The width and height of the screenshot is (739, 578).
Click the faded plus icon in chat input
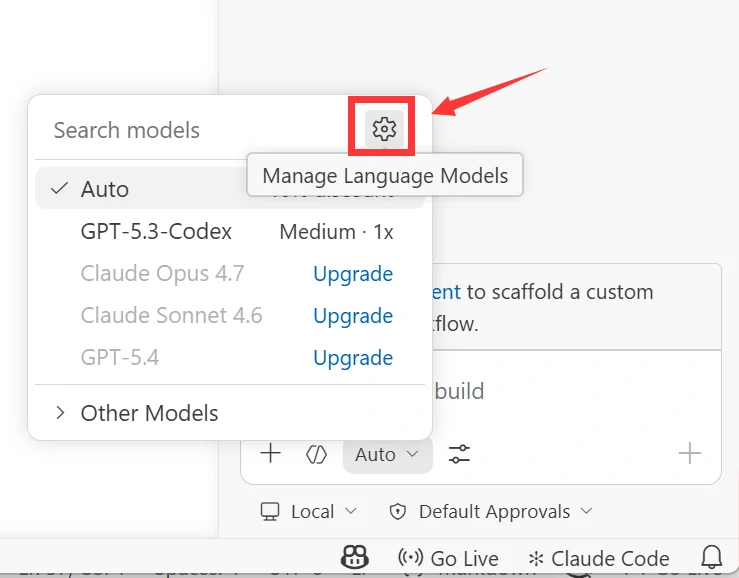[x=690, y=454]
